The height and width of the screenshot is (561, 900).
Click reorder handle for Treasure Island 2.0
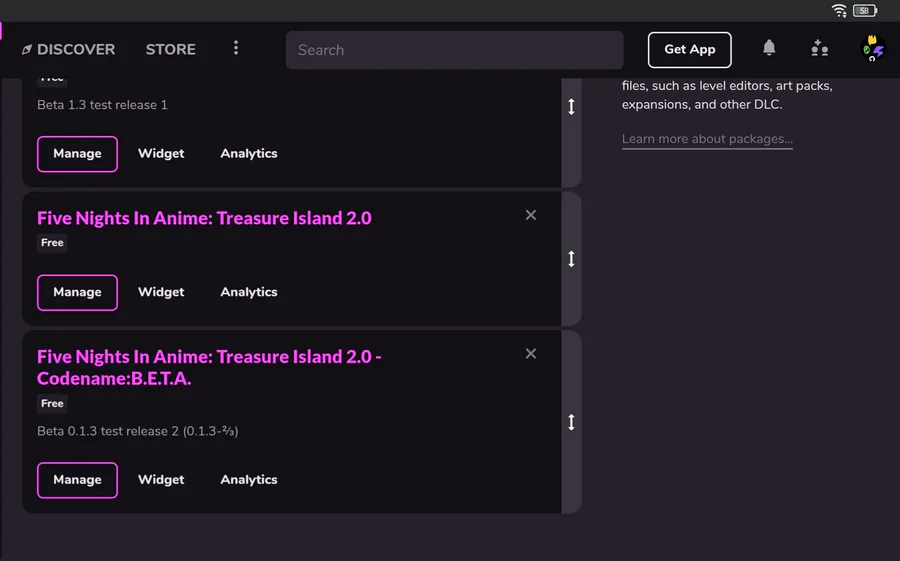click(x=571, y=259)
